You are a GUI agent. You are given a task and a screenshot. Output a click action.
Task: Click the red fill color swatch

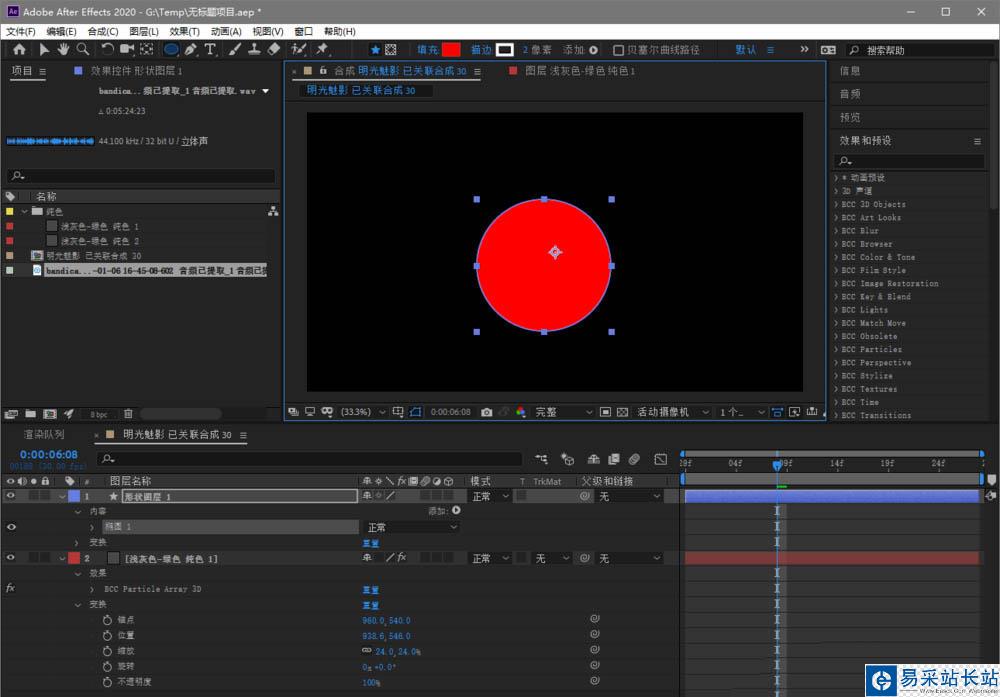451,50
